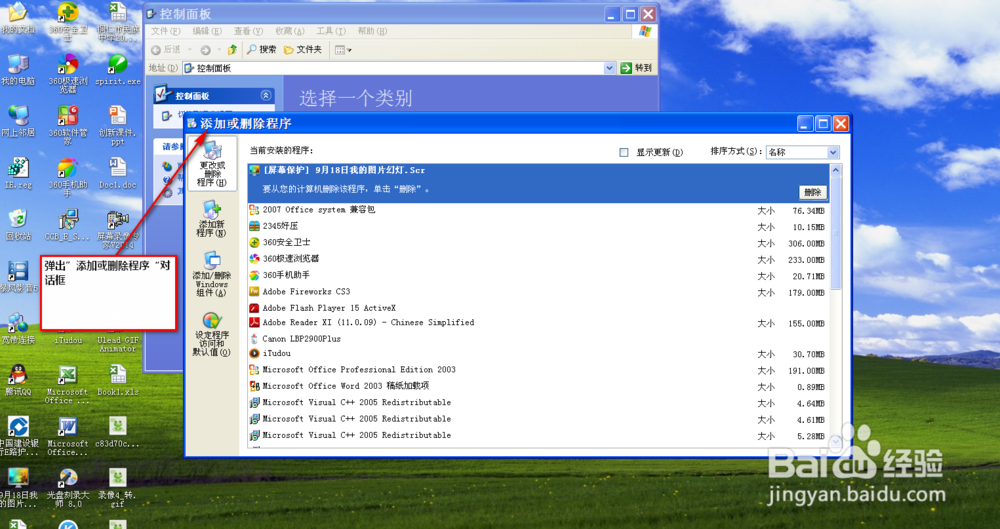Screen dimensions: 1000x529
Task: Select 360手机助手 program entry
Action: (539, 275)
